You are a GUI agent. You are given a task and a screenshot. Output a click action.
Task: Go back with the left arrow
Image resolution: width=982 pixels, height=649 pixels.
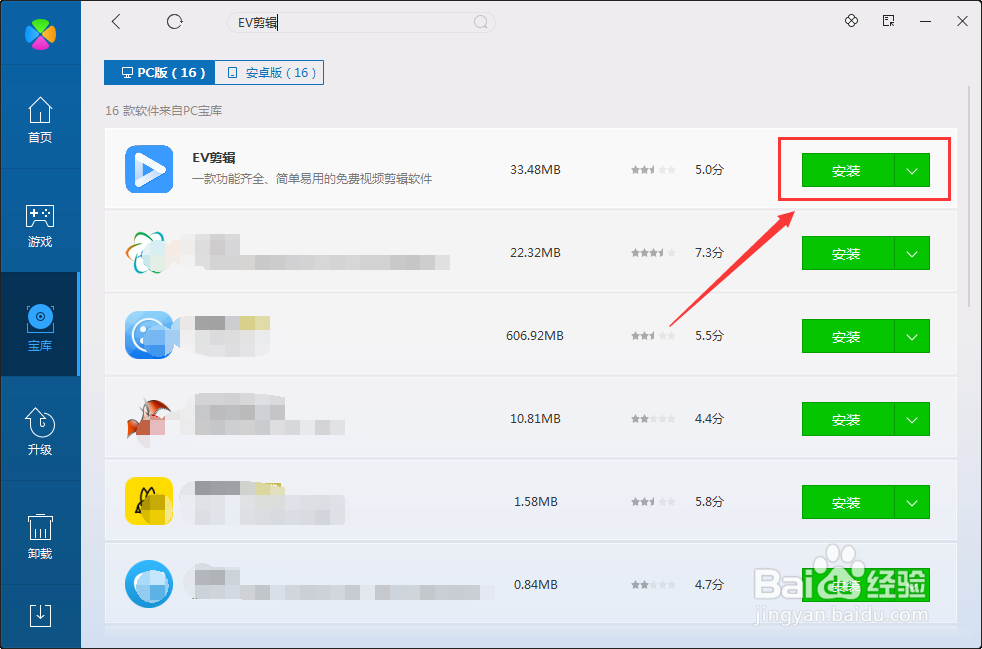coord(116,22)
